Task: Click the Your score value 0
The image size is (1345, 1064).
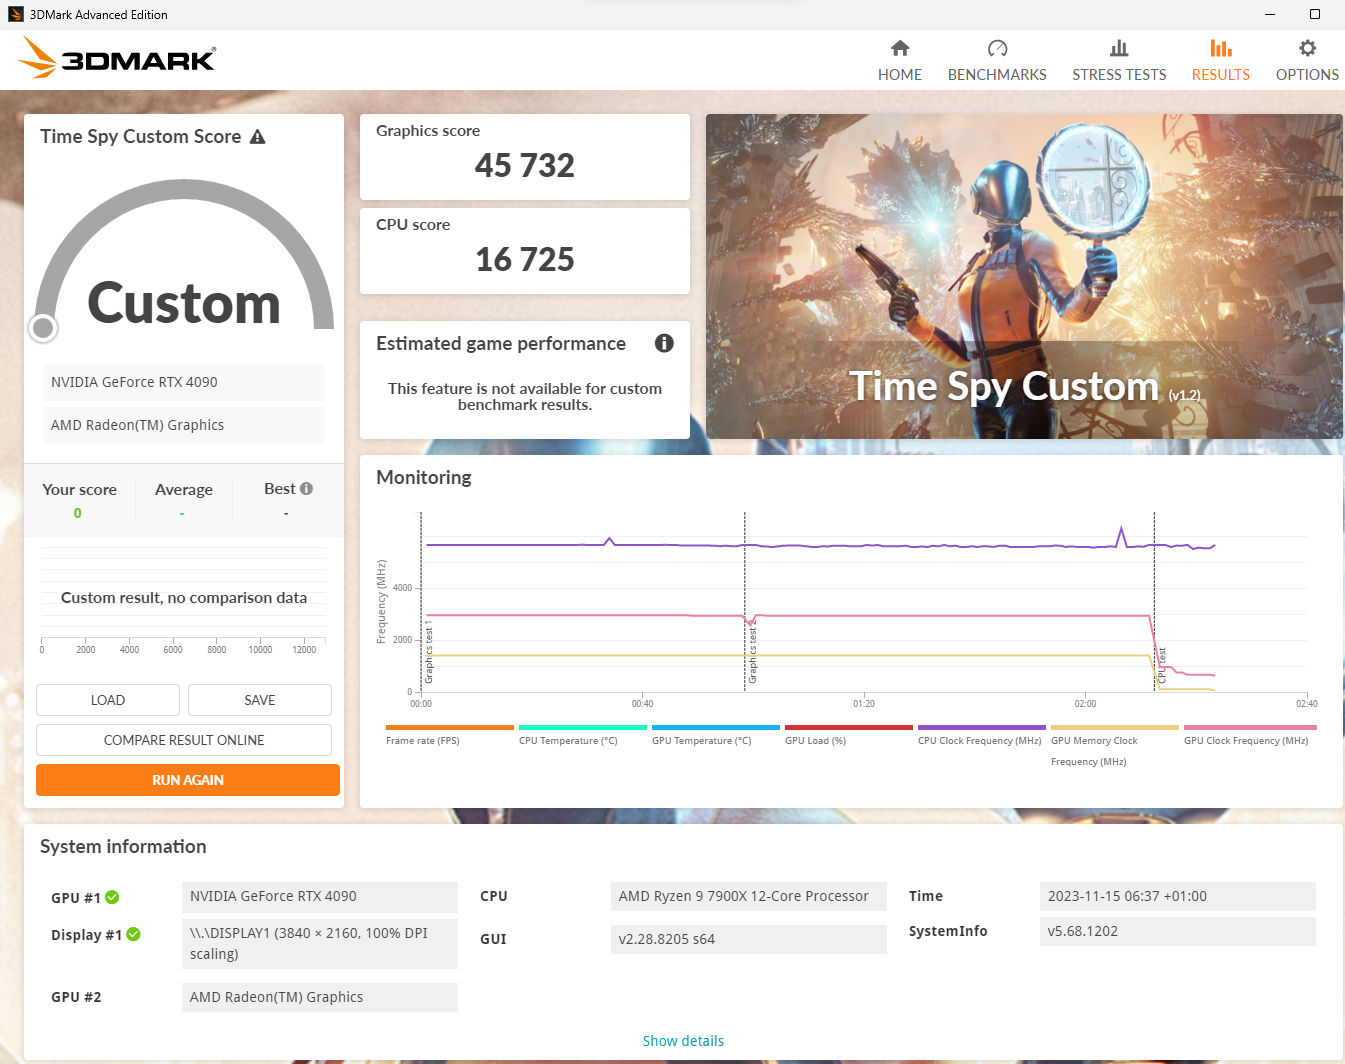Action: [78, 513]
